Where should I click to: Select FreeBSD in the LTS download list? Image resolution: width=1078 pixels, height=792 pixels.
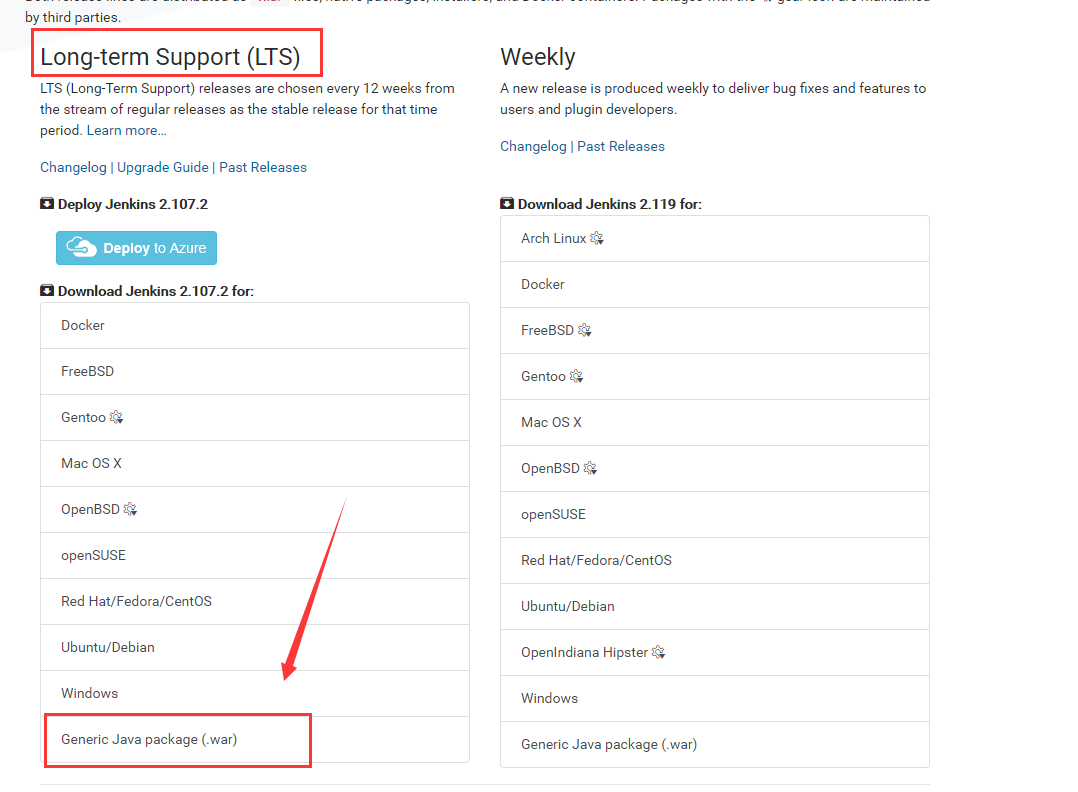[x=255, y=372]
